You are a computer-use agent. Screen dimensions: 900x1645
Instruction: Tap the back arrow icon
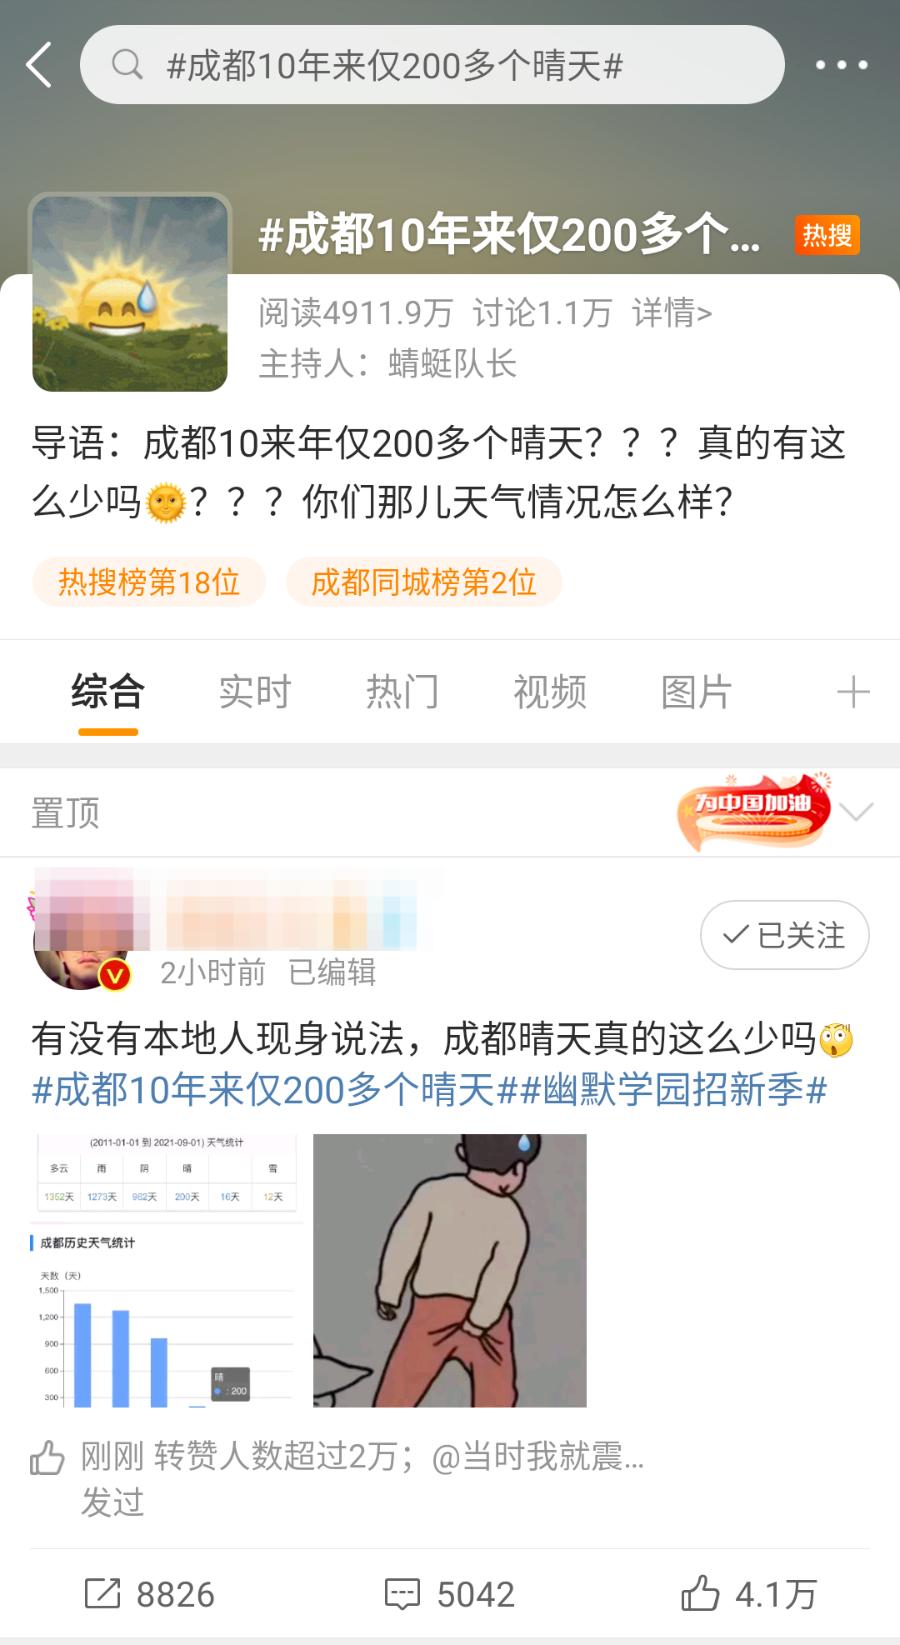tap(39, 65)
